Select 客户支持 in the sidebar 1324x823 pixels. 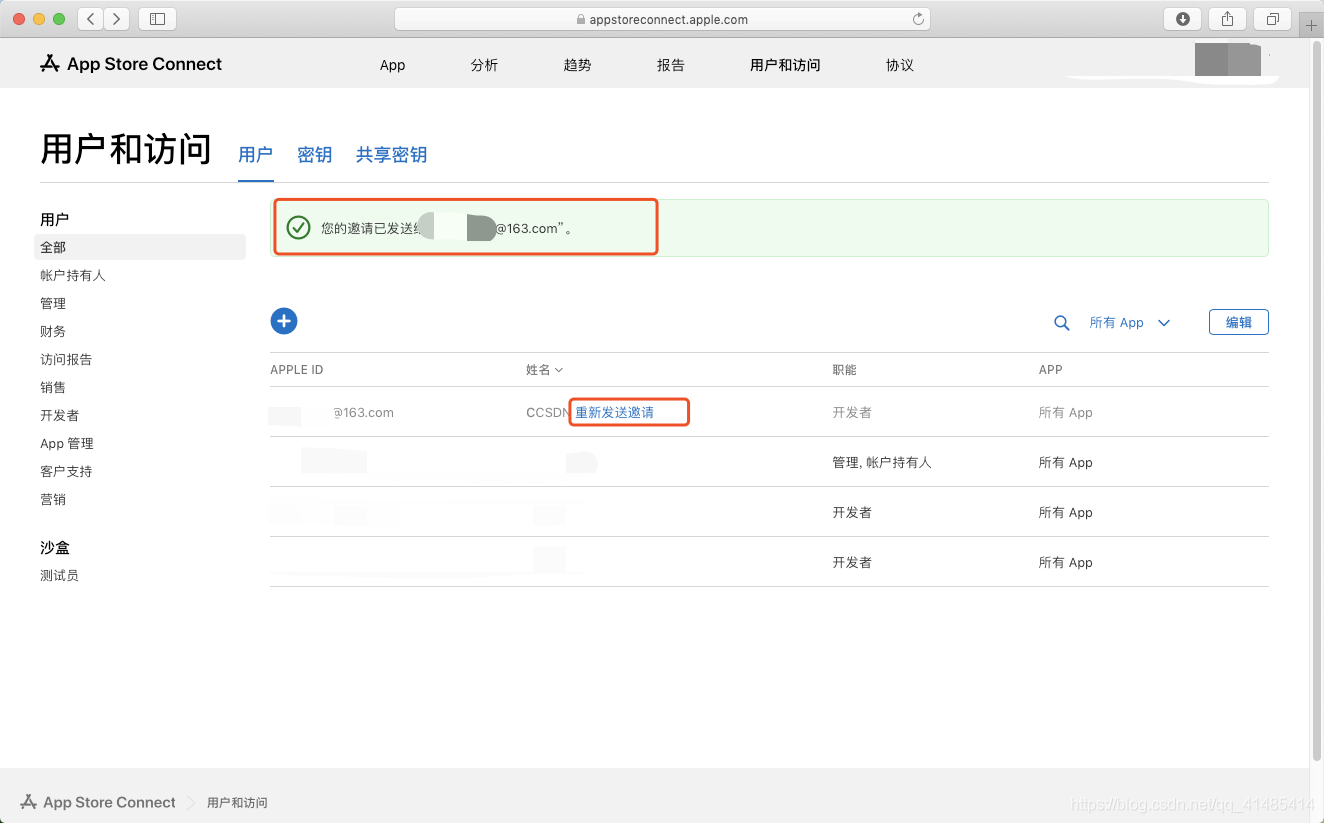(66, 471)
